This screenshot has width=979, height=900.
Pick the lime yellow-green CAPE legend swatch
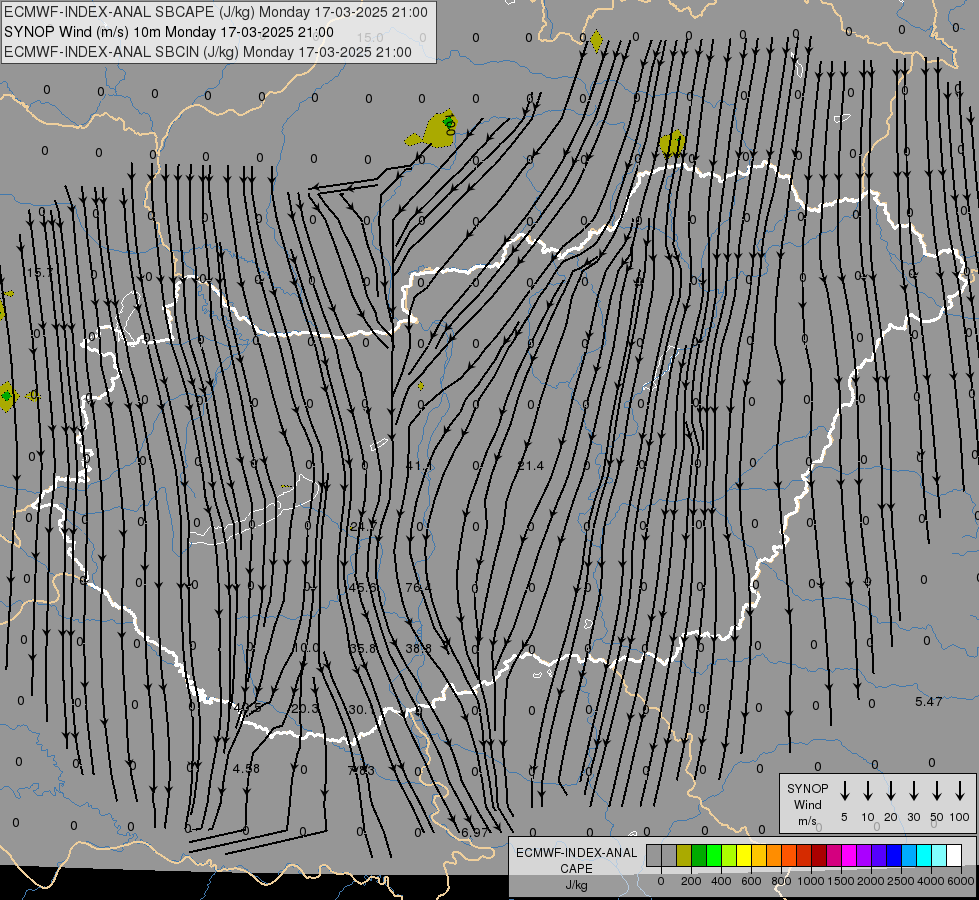click(729, 855)
